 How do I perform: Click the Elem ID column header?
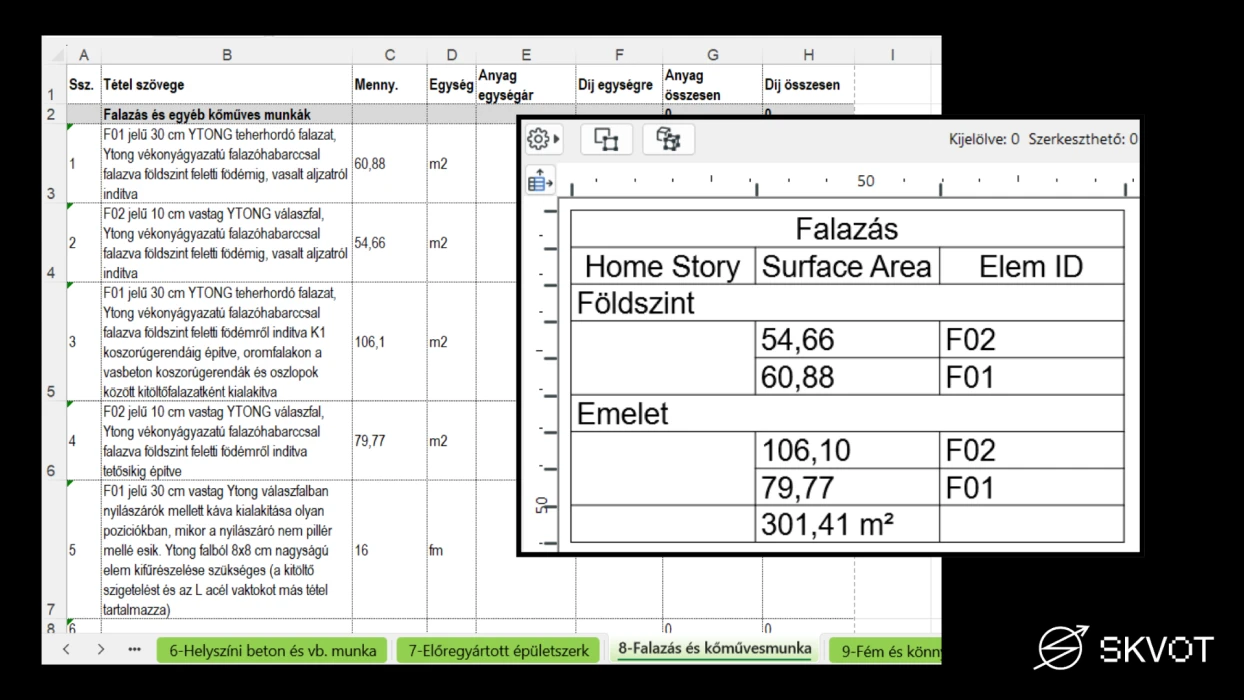1030,267
